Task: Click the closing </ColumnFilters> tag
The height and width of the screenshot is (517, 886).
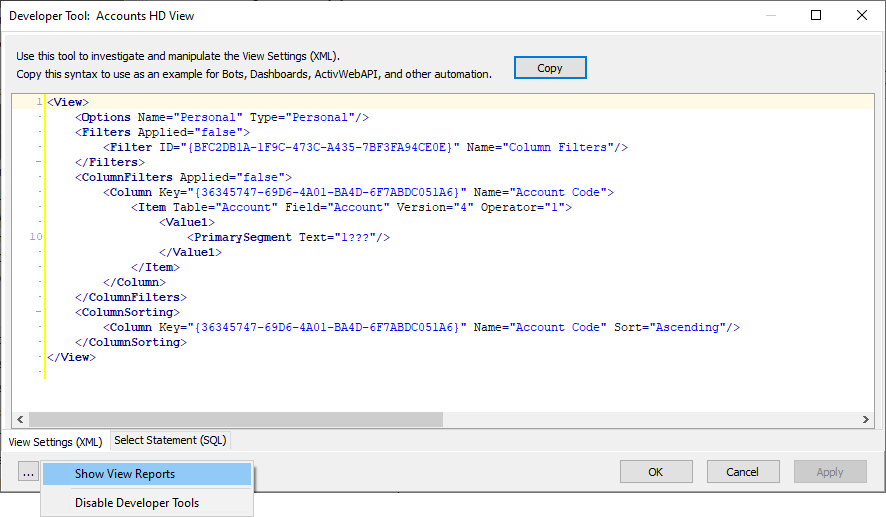Action: point(131,297)
